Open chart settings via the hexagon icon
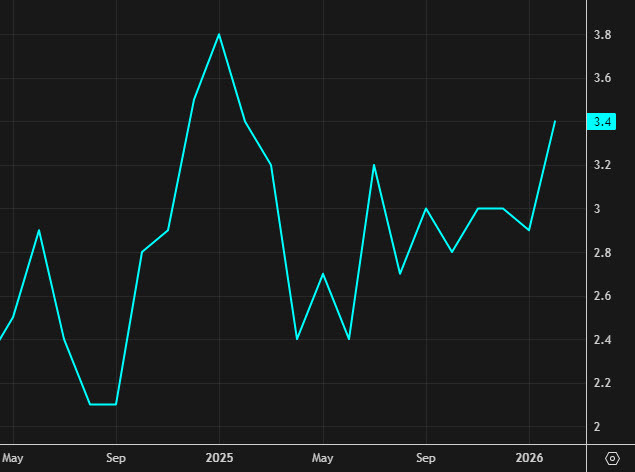The height and width of the screenshot is (472, 635). coord(612,458)
